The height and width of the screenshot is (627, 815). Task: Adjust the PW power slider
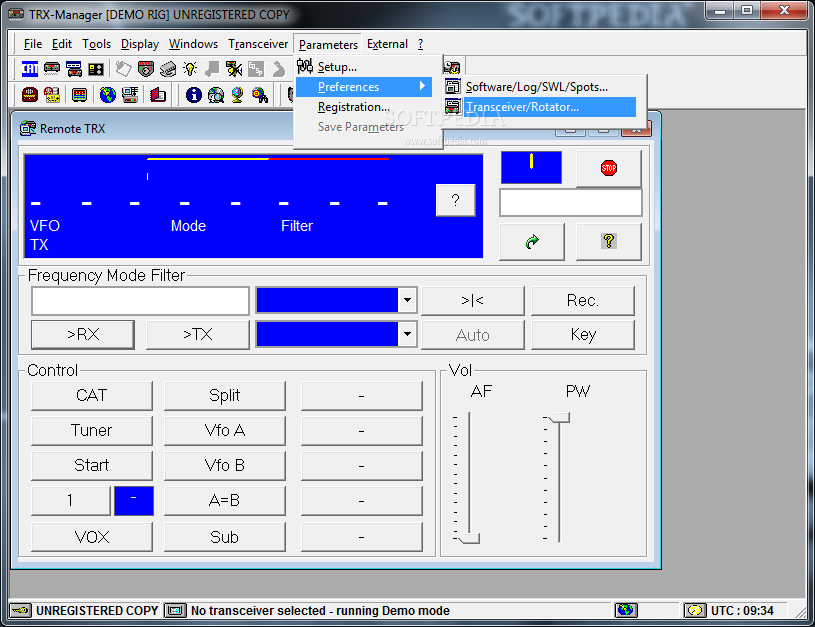tap(559, 417)
